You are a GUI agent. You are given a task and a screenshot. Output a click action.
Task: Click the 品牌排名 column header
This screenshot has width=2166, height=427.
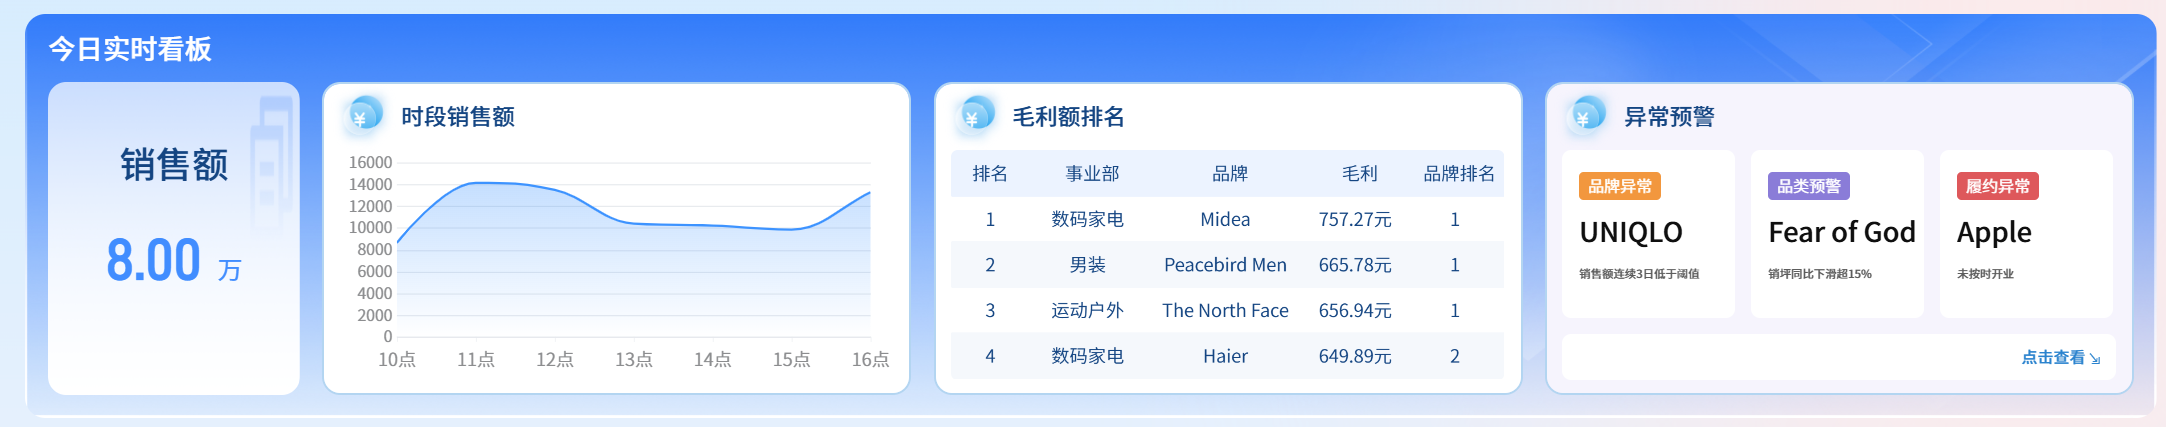pos(1459,174)
